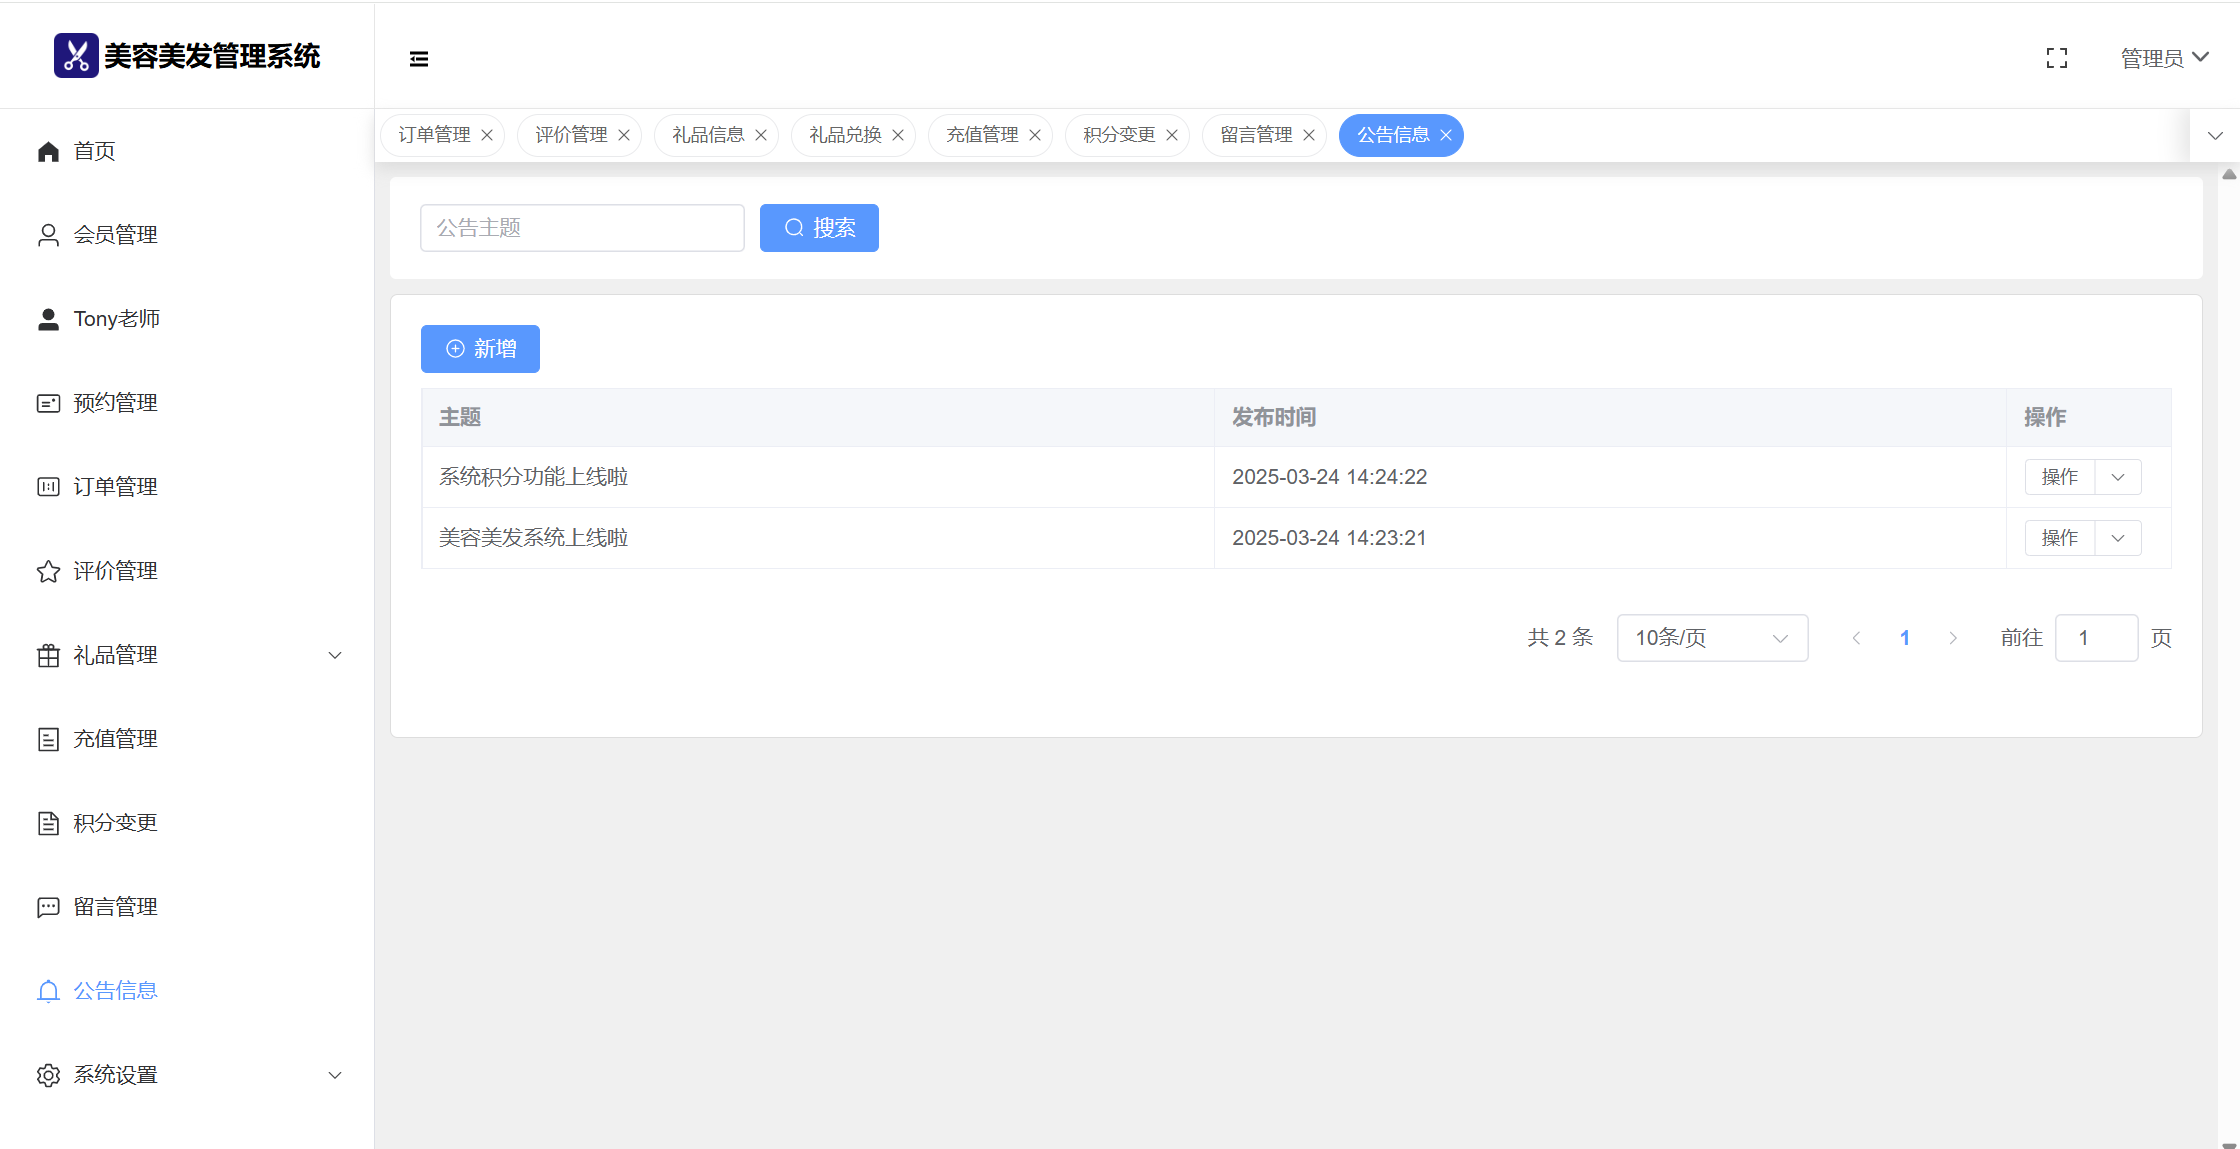
Task: Toggle sidebar collapse hamburger icon
Action: coord(419,59)
